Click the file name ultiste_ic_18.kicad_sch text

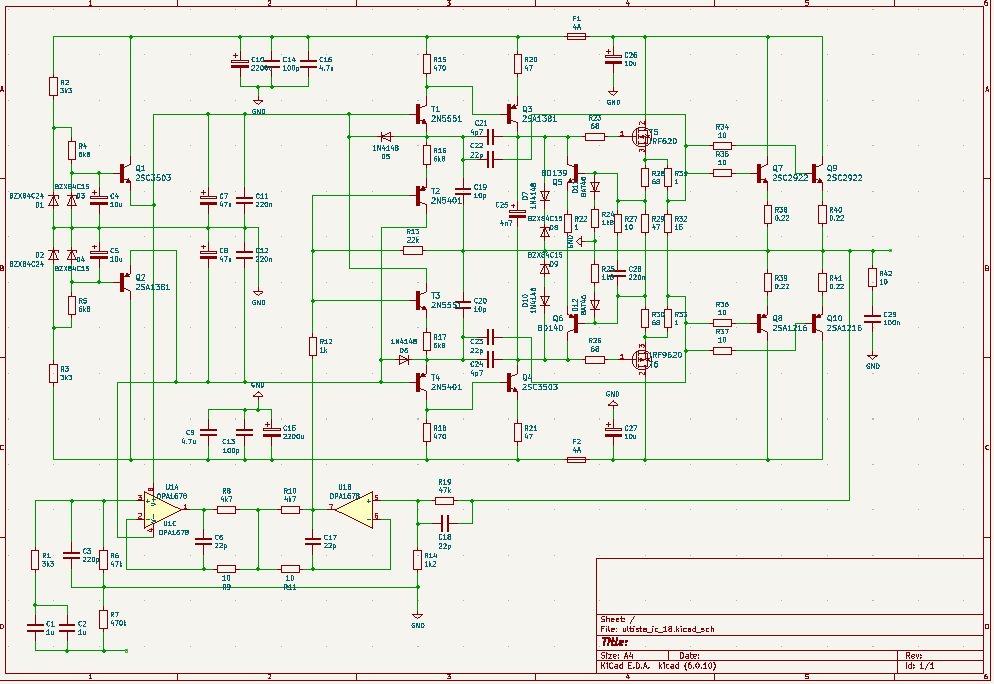668,629
